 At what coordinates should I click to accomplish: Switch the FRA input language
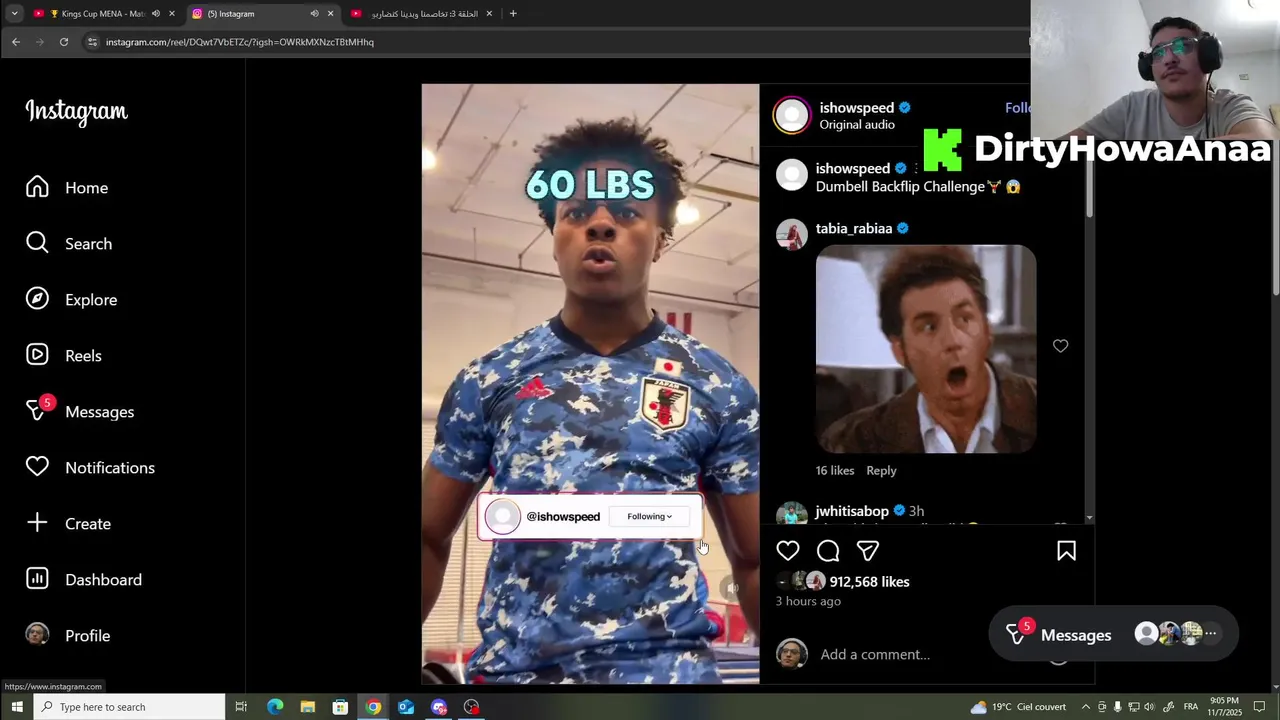(x=1191, y=707)
